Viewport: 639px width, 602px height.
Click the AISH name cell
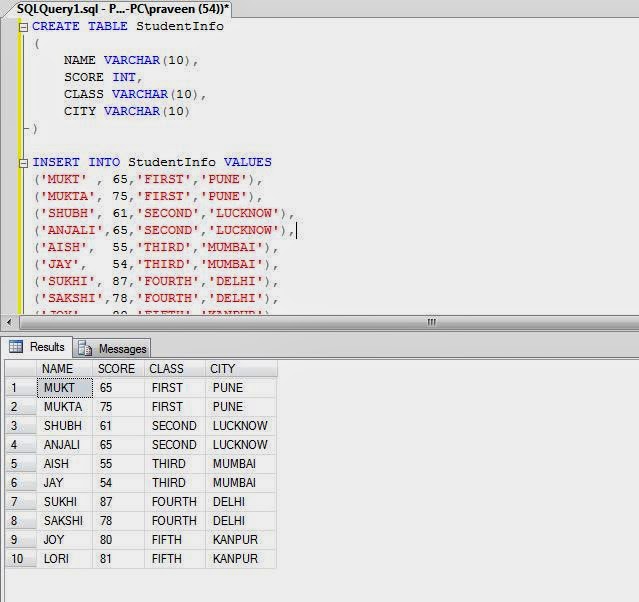pos(65,464)
